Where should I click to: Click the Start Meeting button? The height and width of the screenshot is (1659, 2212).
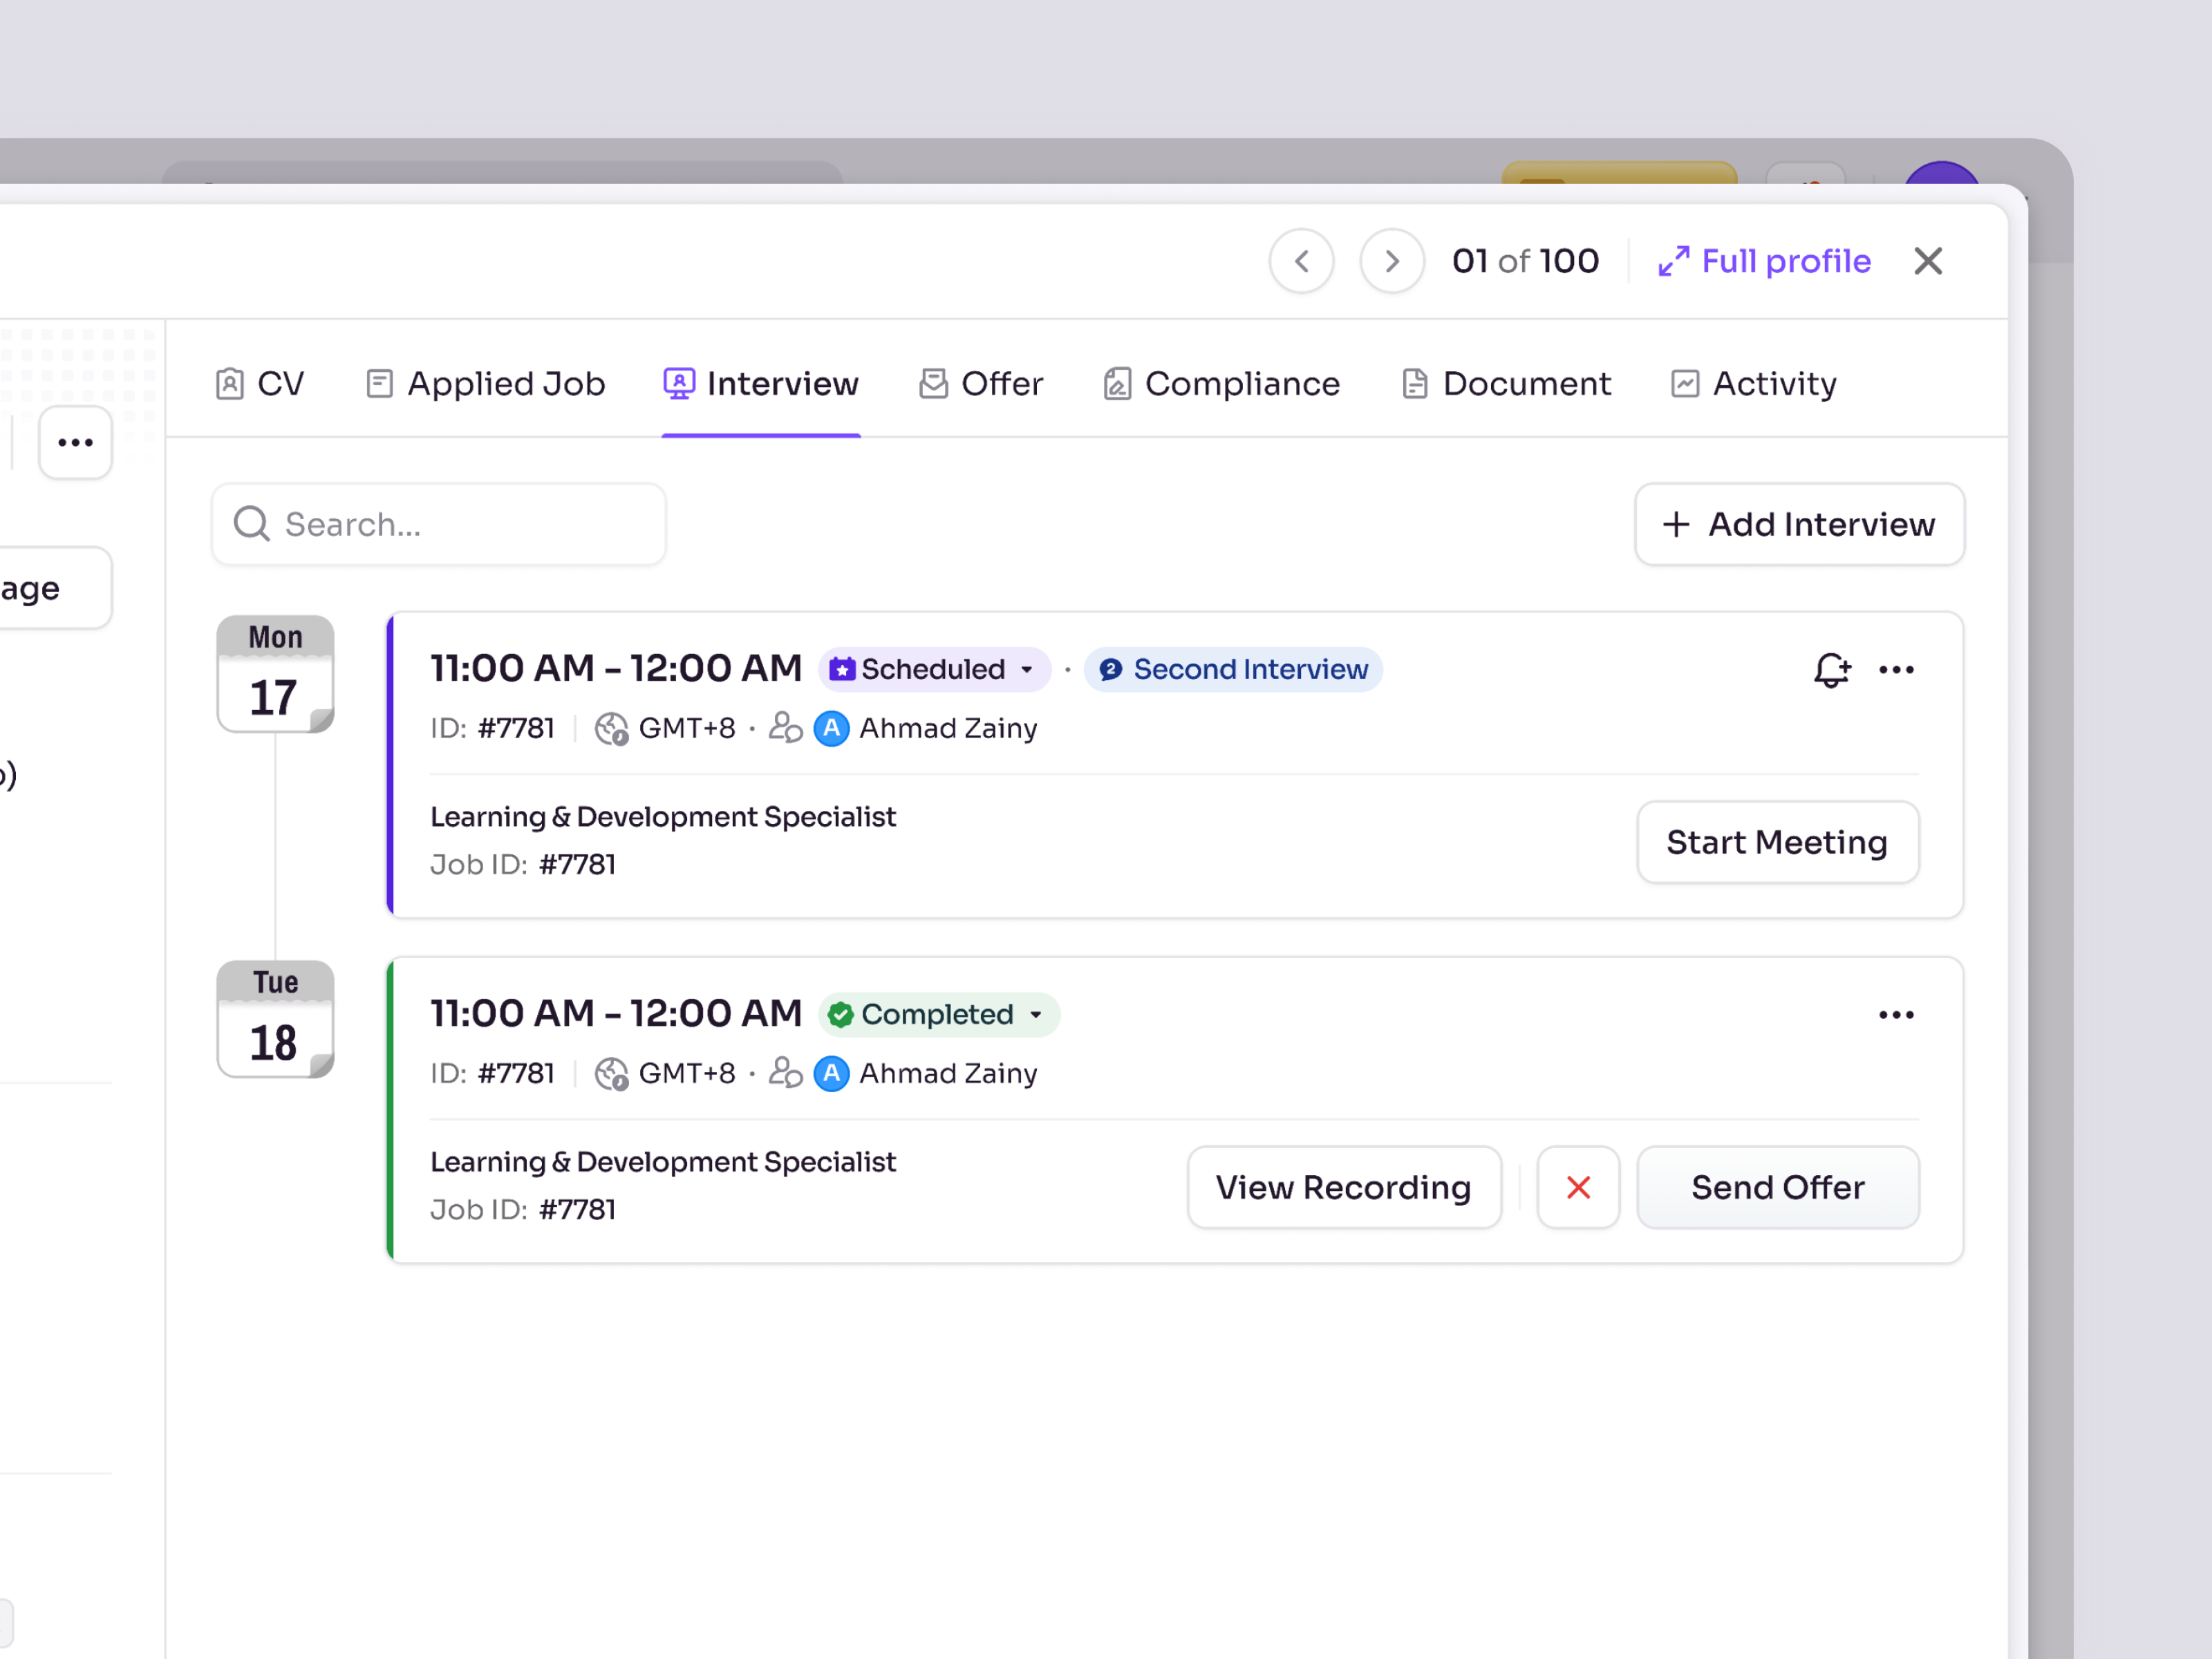pyautogui.click(x=1777, y=842)
